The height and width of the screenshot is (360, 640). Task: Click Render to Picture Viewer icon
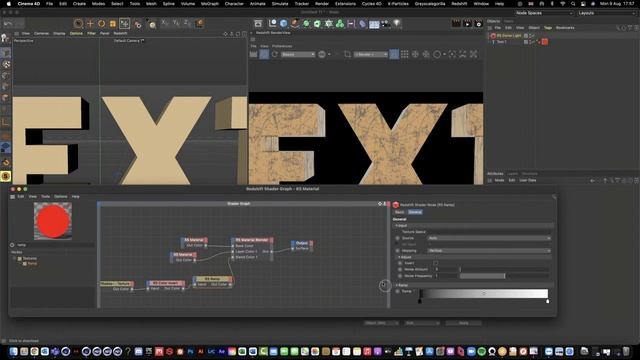tap(467, 24)
